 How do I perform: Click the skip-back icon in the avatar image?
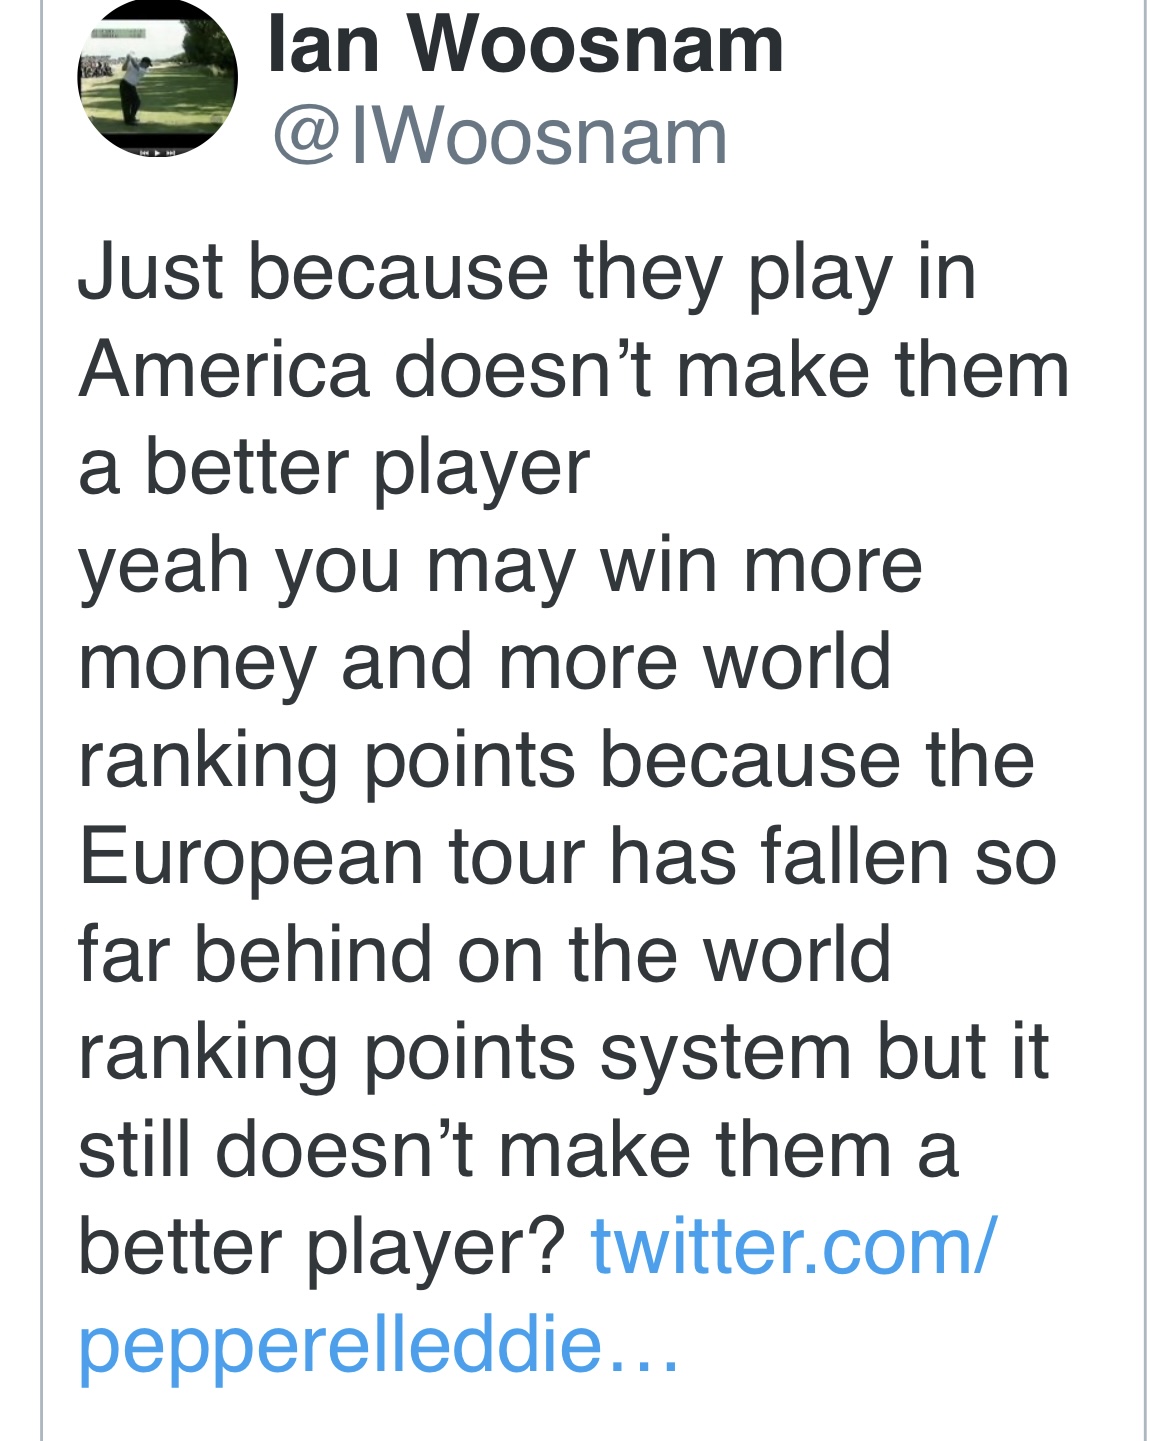(x=143, y=151)
